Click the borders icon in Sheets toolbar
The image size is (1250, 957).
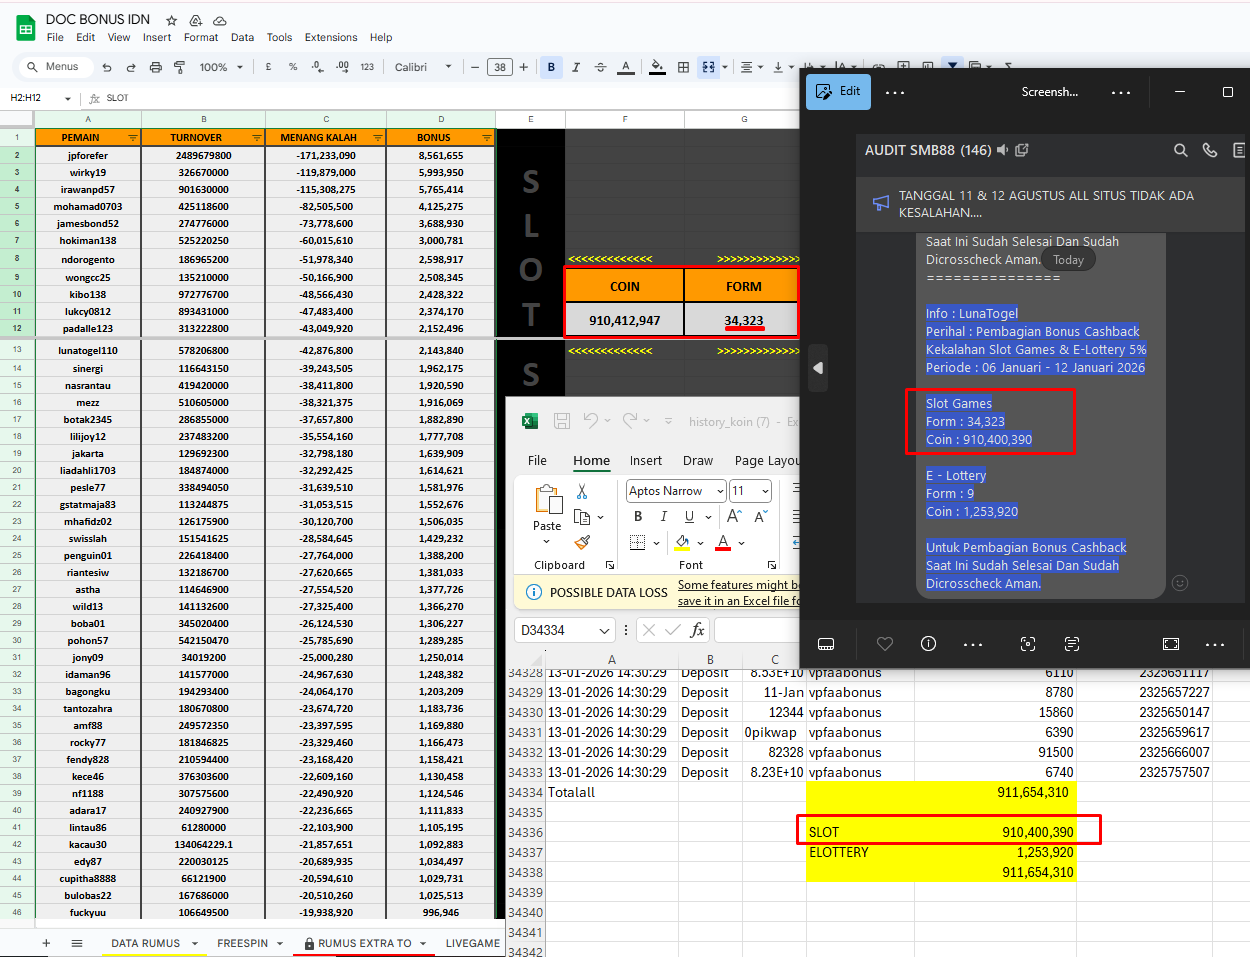(x=683, y=67)
